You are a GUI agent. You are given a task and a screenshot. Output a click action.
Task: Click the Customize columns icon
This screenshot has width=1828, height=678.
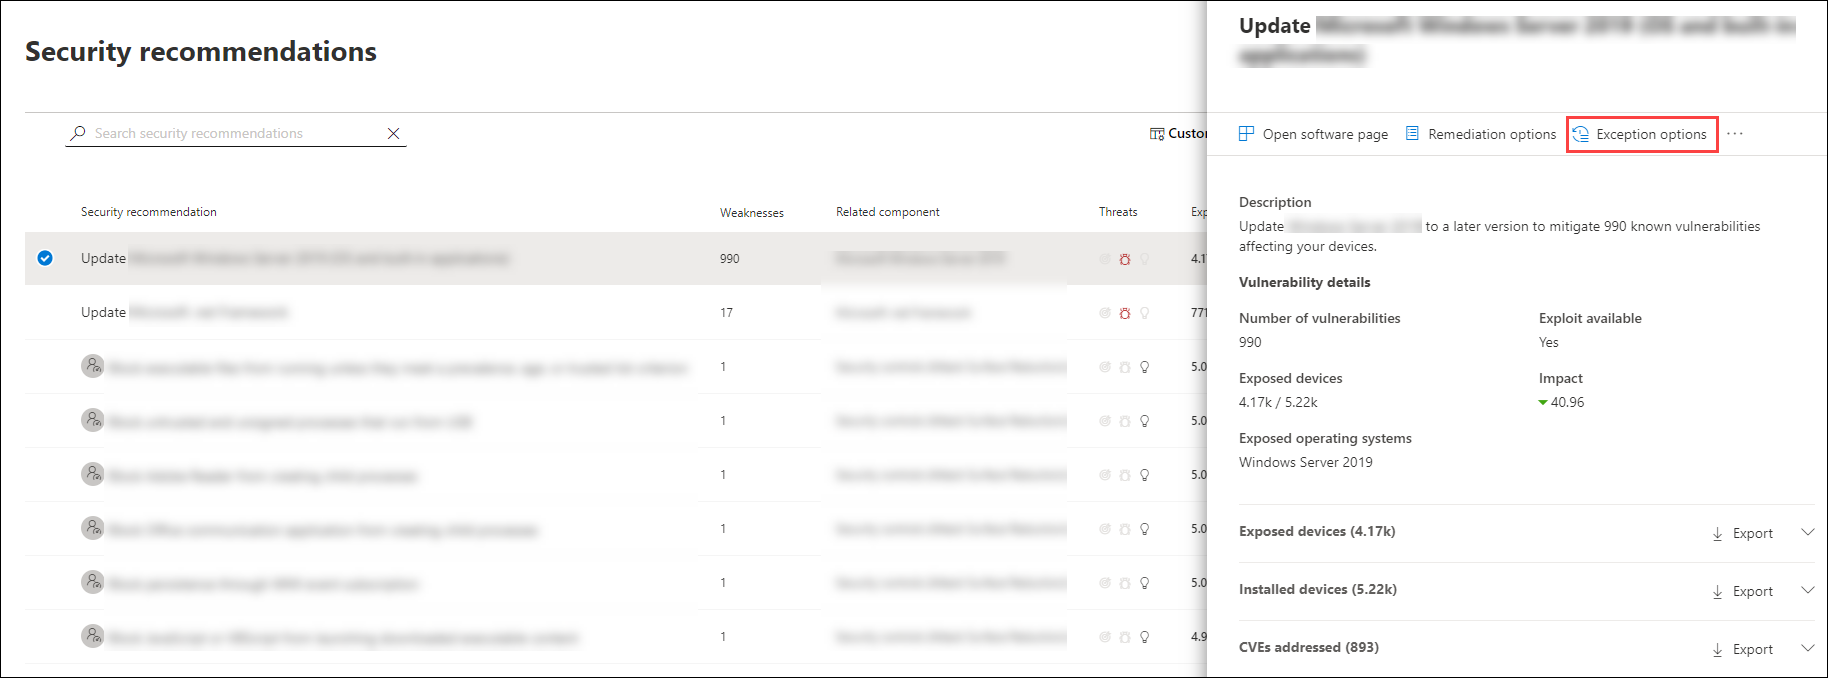(1157, 134)
